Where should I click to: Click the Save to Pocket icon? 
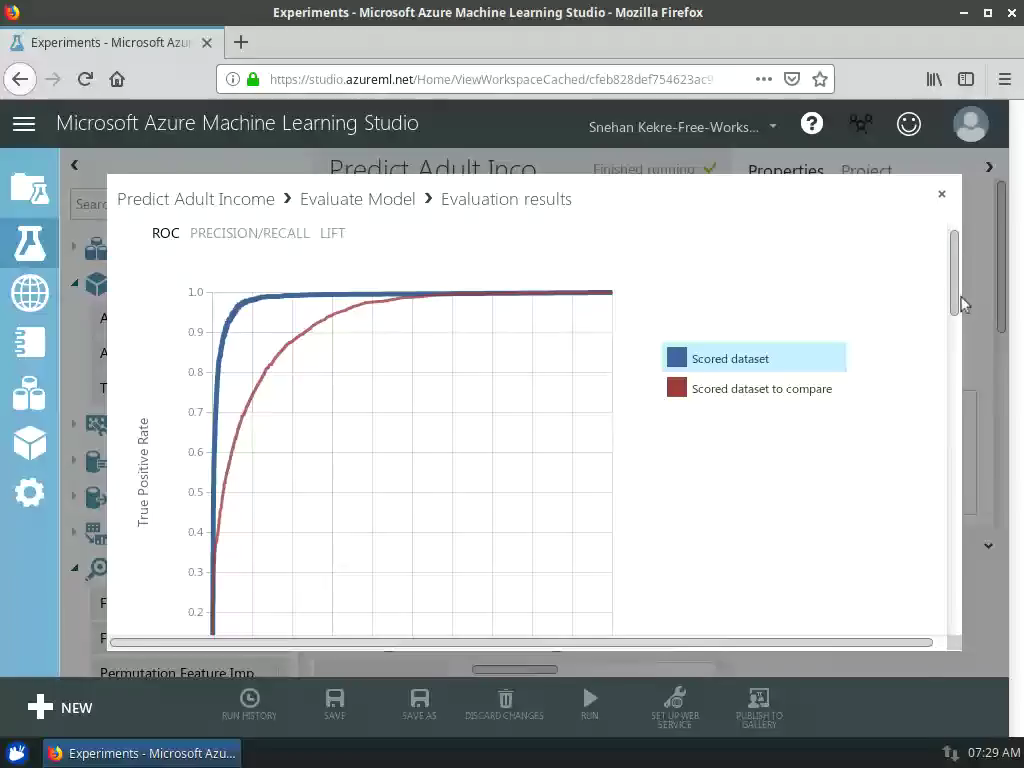pyautogui.click(x=792, y=79)
